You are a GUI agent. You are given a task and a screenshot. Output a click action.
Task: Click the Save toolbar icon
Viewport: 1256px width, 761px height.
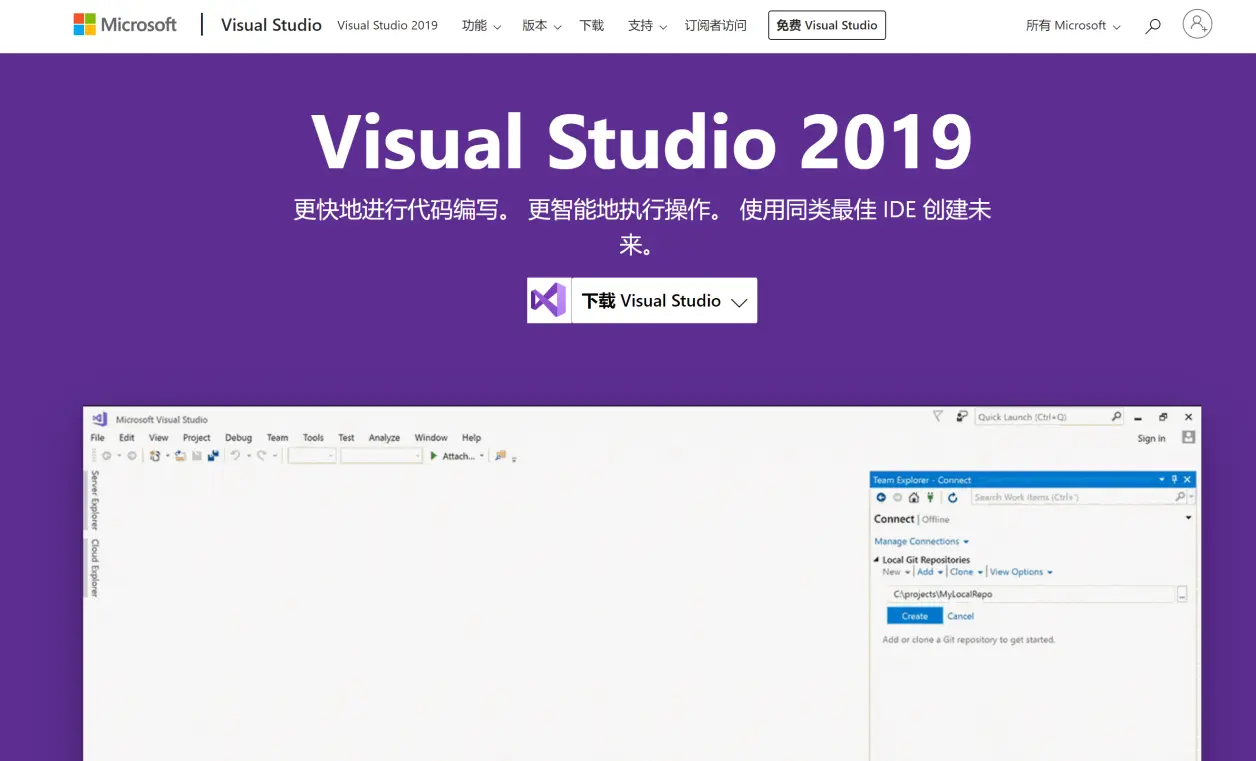click(x=197, y=456)
